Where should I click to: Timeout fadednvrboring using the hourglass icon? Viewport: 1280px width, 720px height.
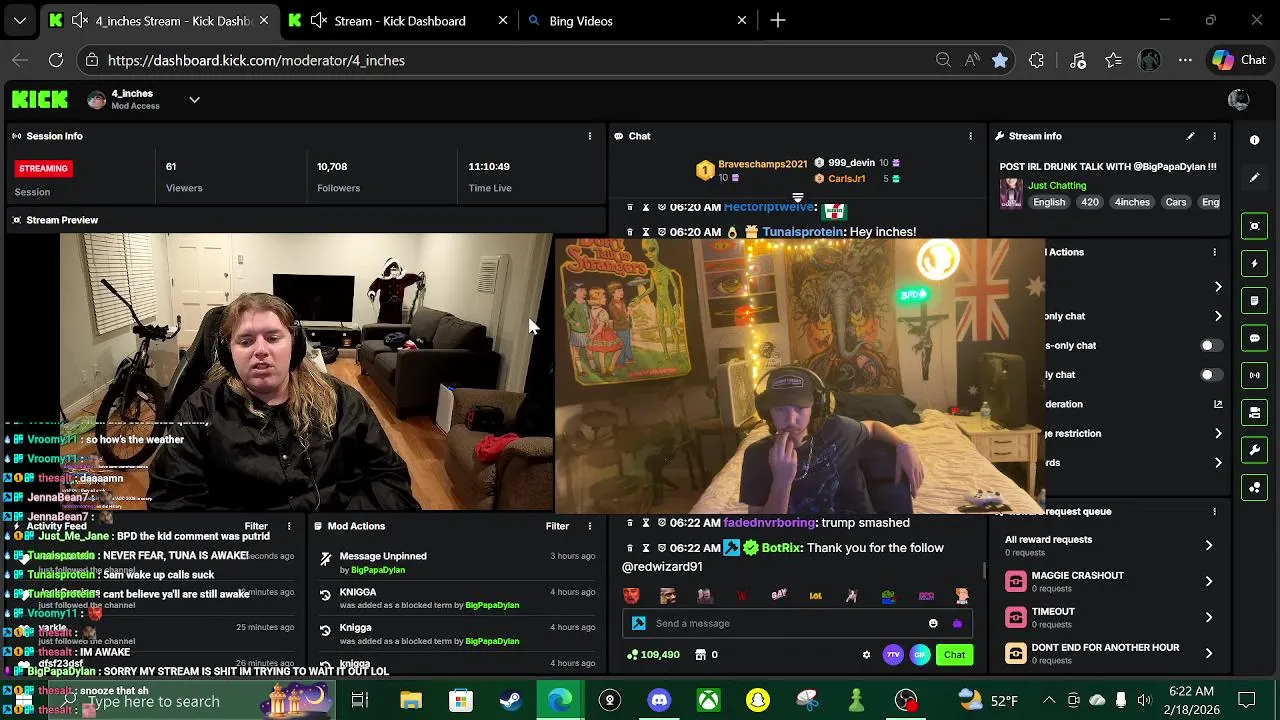tap(646, 522)
